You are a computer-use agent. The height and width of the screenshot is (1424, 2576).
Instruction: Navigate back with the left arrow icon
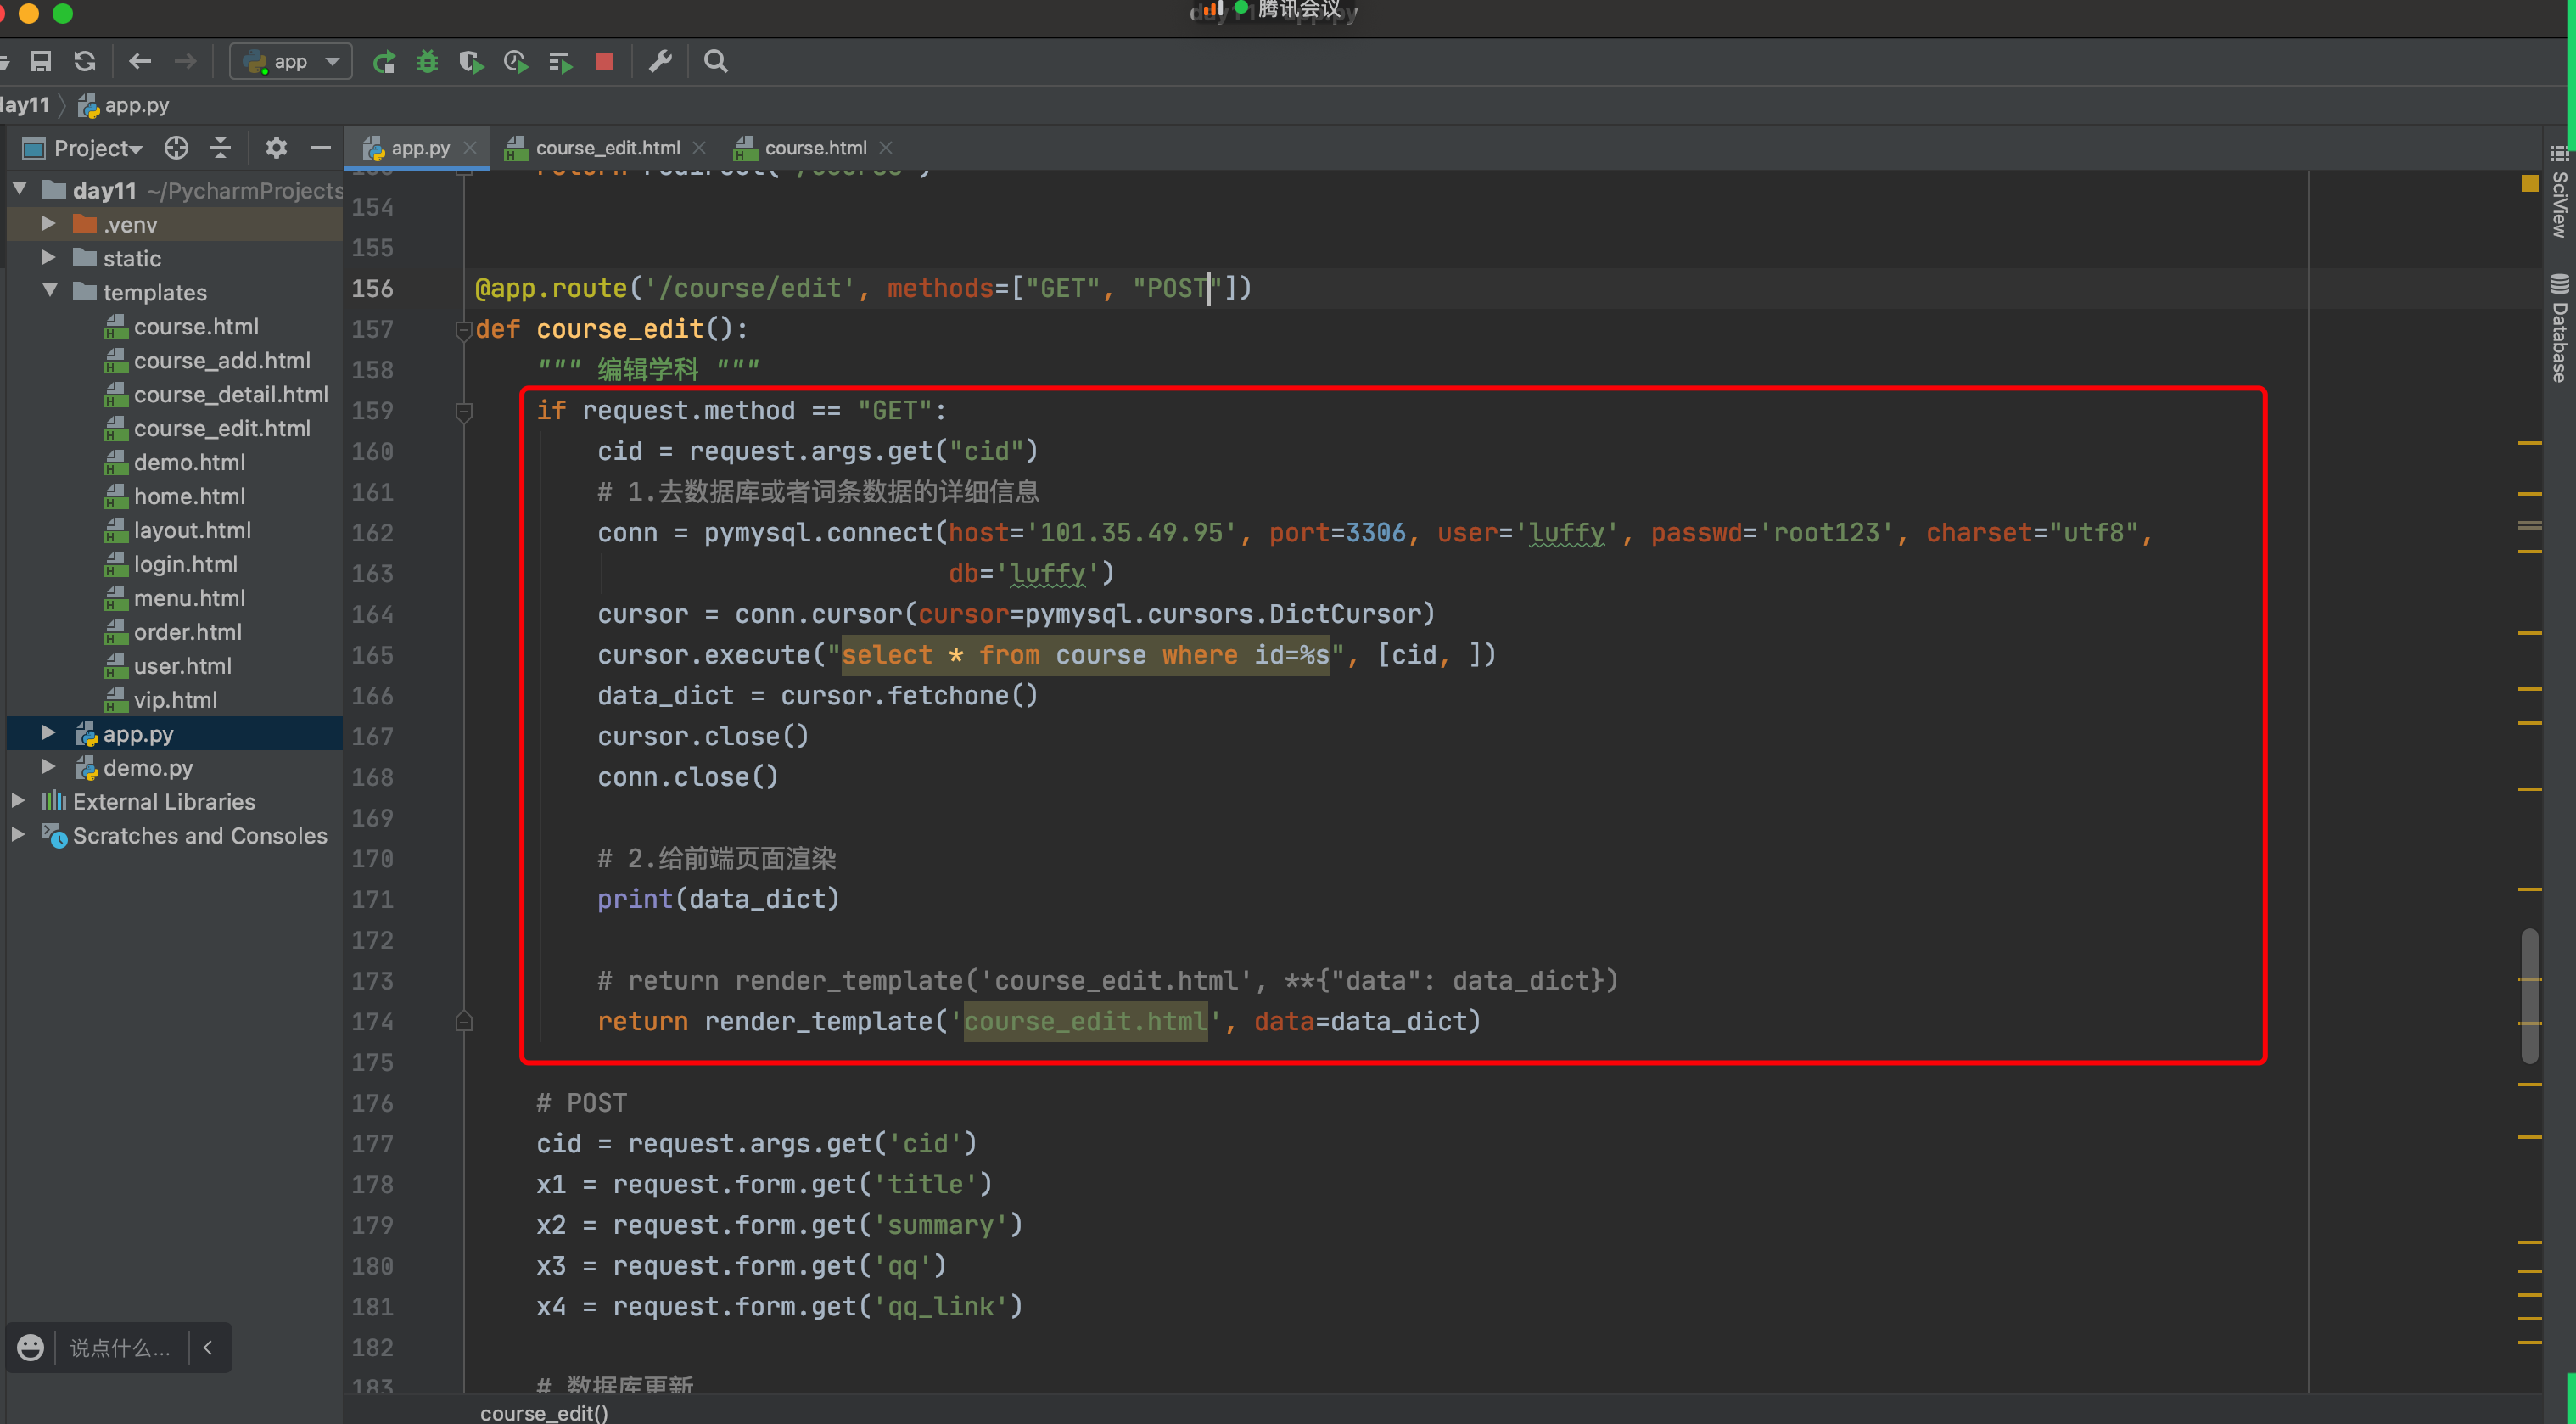coord(140,62)
